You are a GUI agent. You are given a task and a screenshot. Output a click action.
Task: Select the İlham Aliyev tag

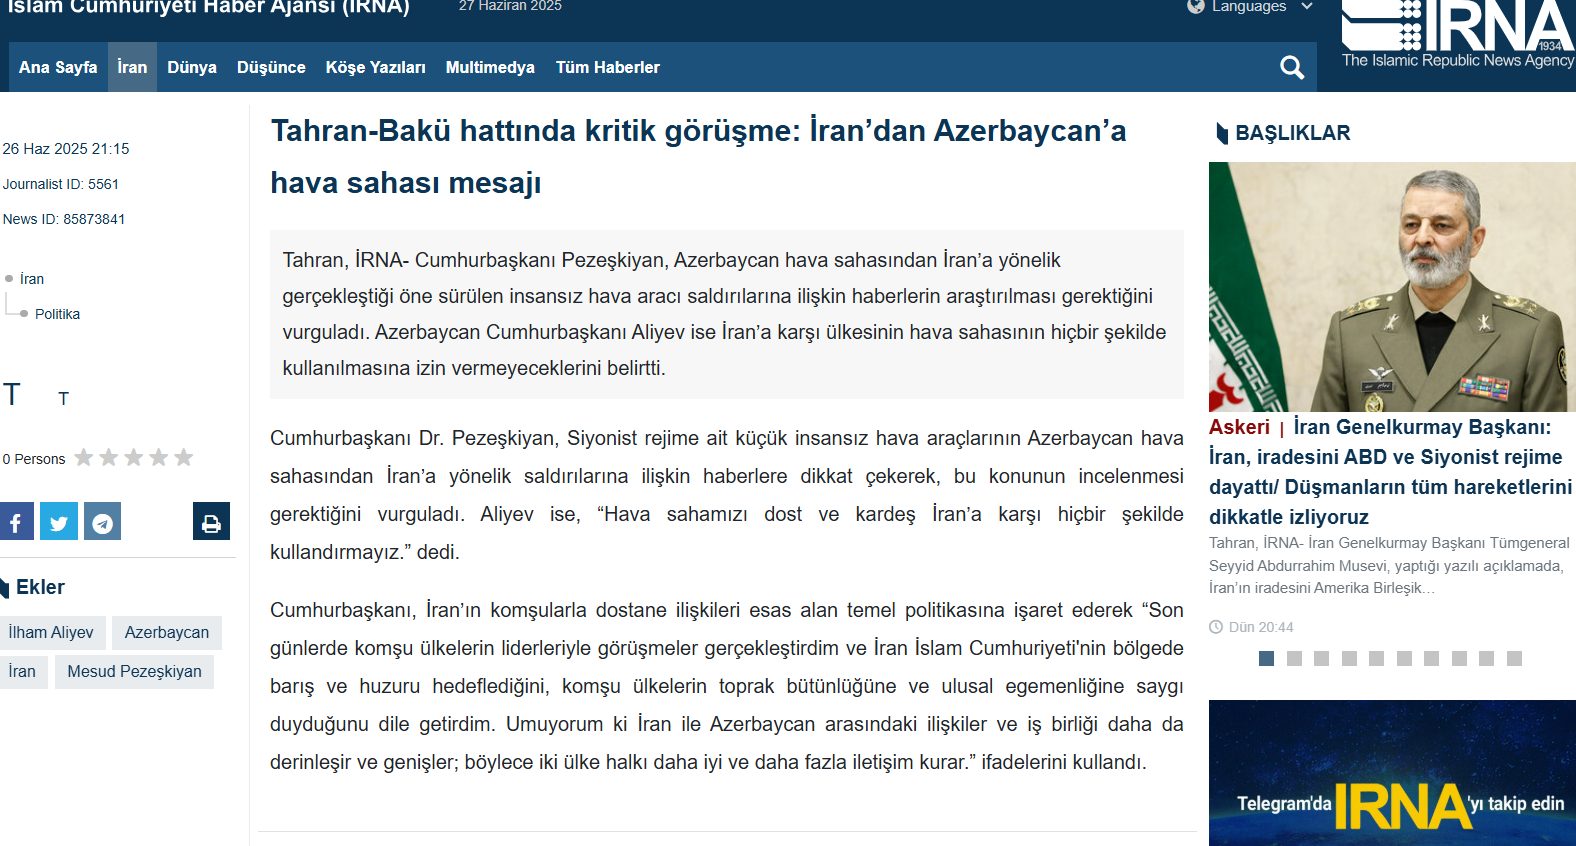pos(51,632)
